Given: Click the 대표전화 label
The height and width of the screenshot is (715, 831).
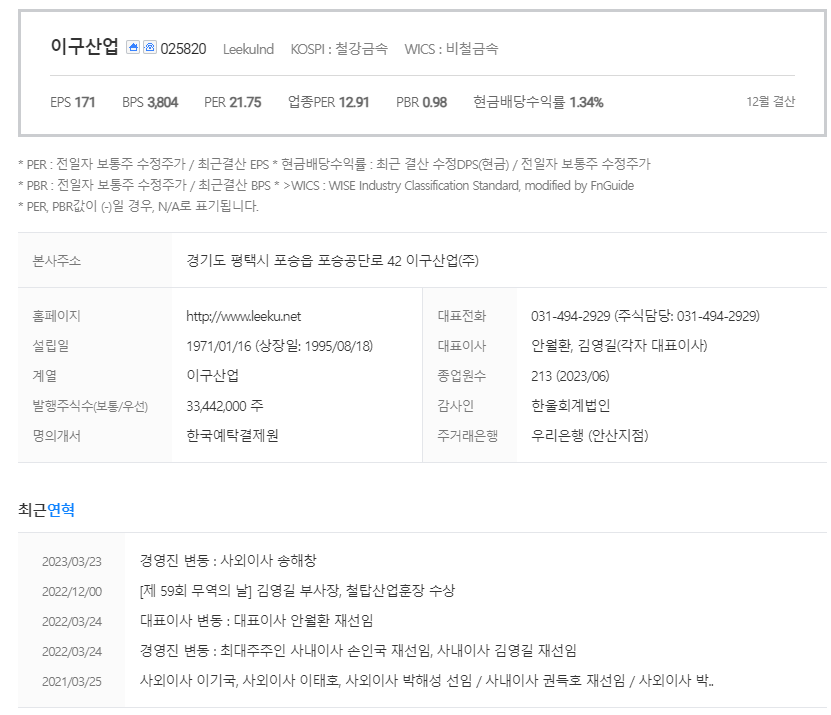Looking at the screenshot, I should coord(462,316).
